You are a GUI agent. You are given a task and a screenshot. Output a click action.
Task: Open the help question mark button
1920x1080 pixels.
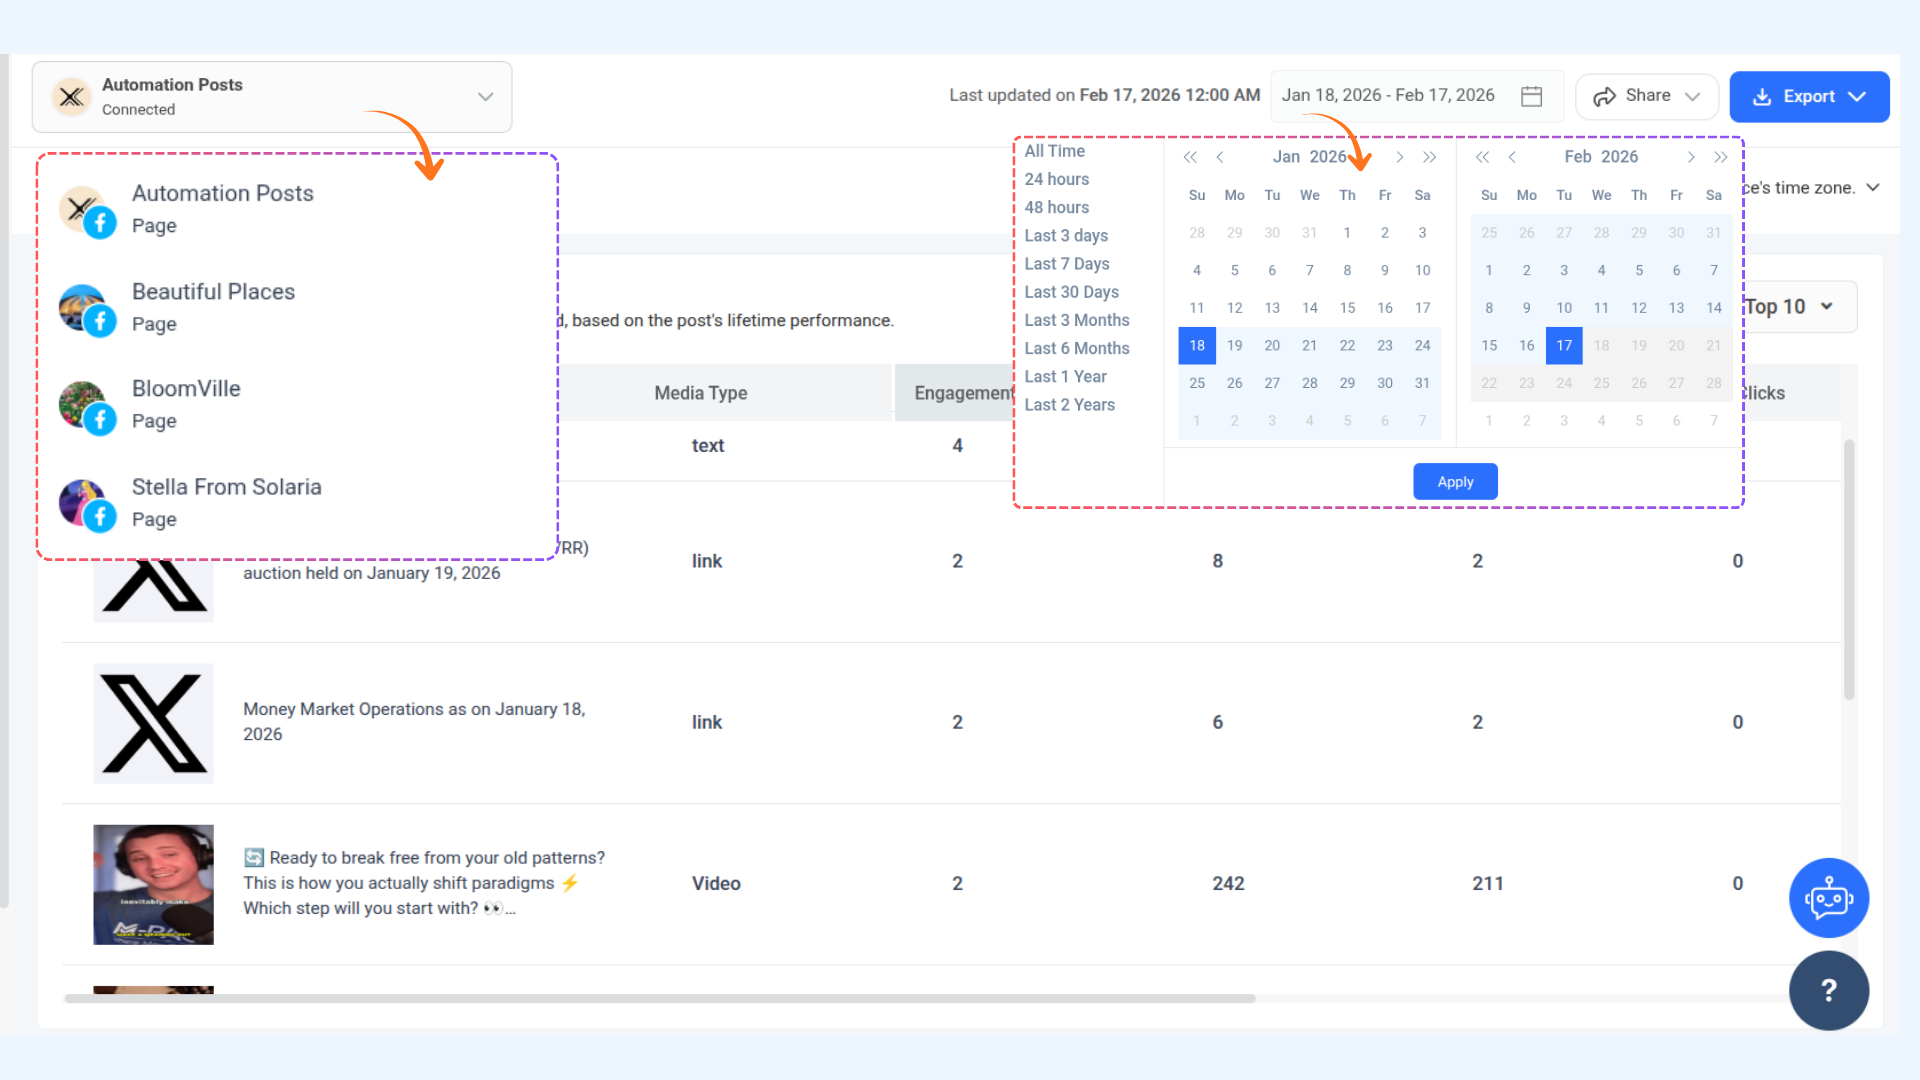[1828, 990]
